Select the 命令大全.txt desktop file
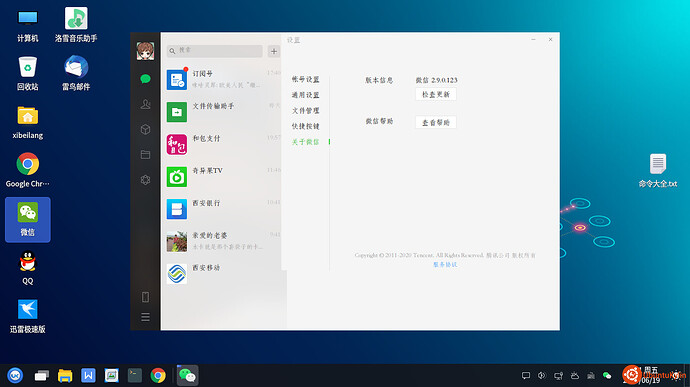 pyautogui.click(x=658, y=171)
